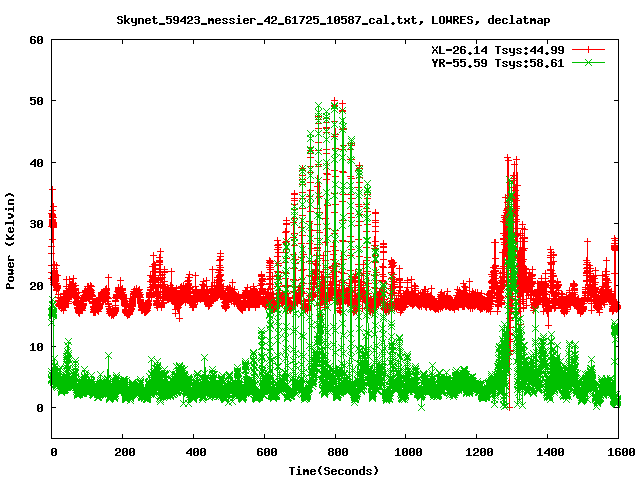Click the x-axis tick label 800

(x=338, y=452)
